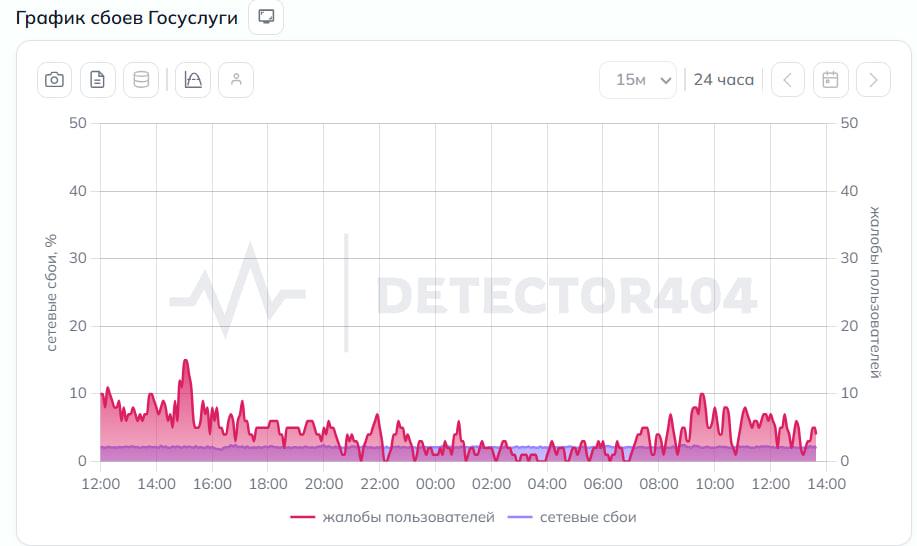Image resolution: width=917 pixels, height=546 pixels.
Task: Open the calendar date picker
Action: coord(830,80)
